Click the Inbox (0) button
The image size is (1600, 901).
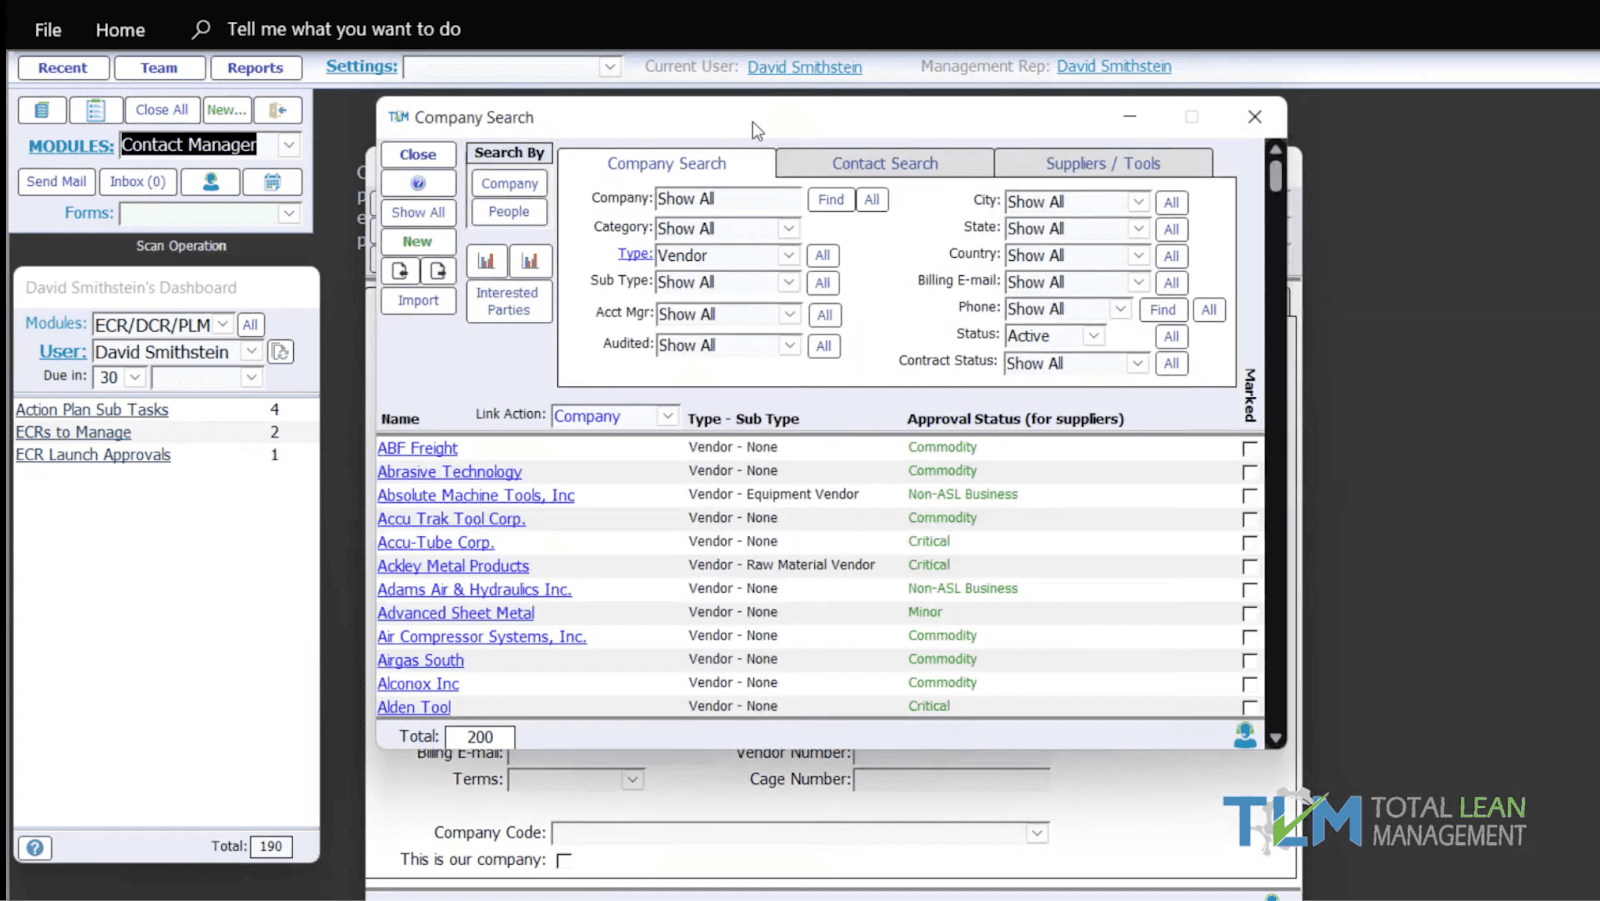pyautogui.click(x=138, y=182)
